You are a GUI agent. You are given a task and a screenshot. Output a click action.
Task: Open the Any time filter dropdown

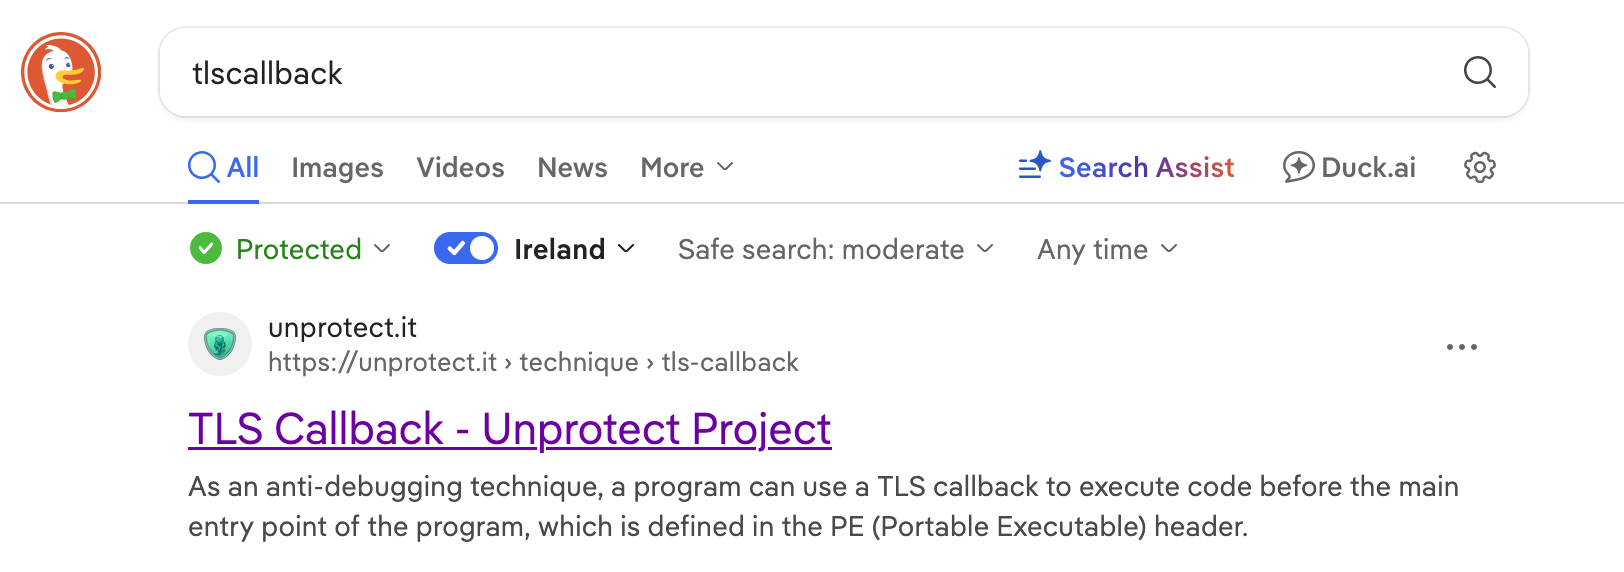click(x=1107, y=249)
